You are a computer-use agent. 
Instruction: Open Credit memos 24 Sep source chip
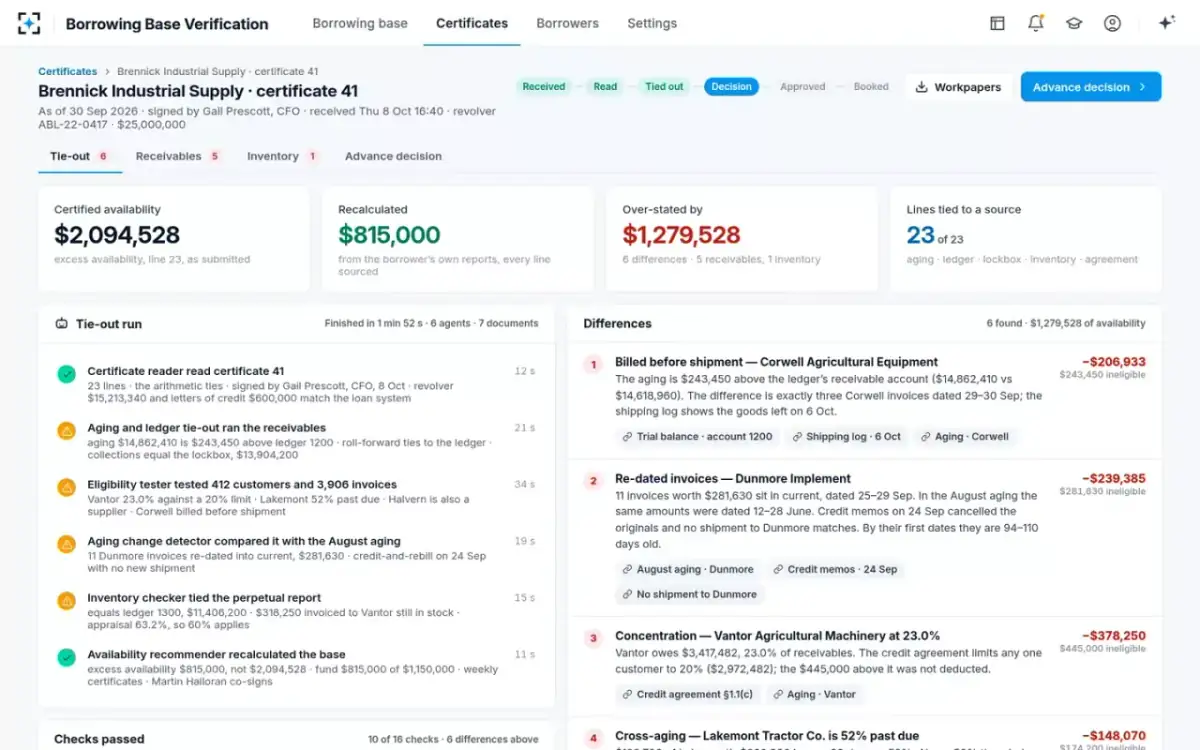835,569
